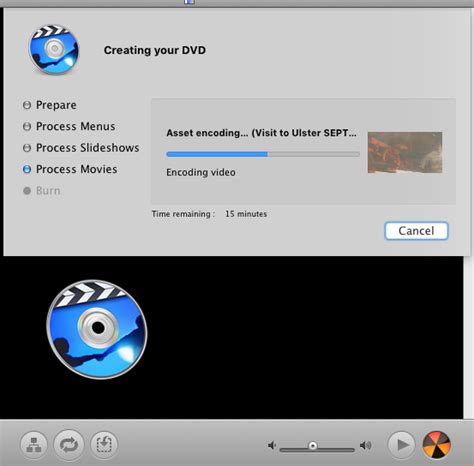Select the Burn step
Screen dimensions: 474x466
48,191
